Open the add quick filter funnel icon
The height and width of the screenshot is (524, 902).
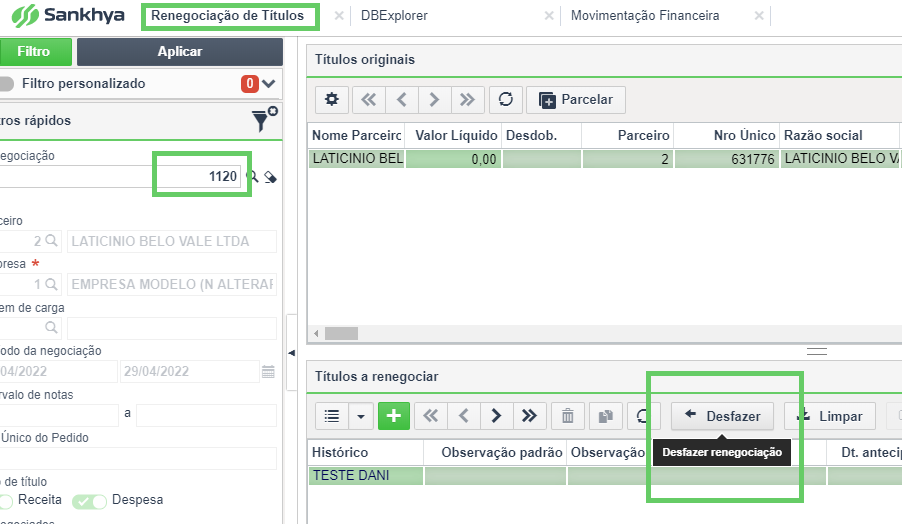tap(265, 119)
